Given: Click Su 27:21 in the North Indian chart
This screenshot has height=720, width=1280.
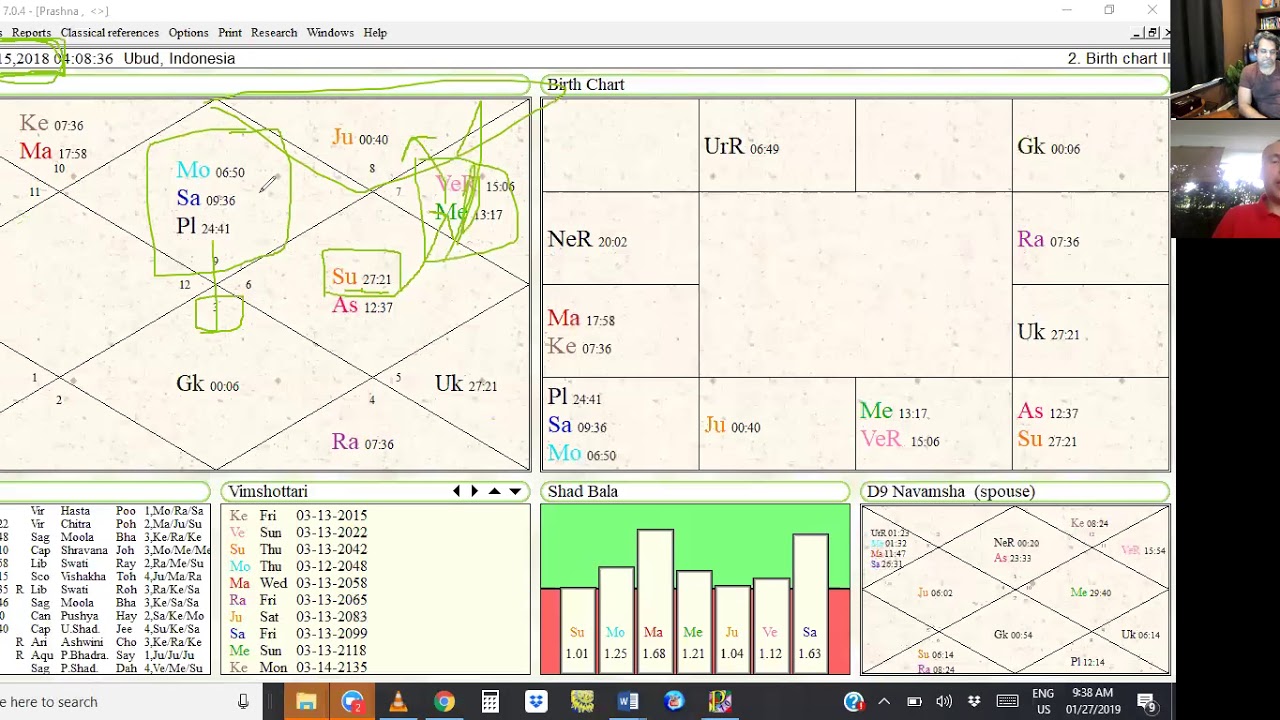Looking at the screenshot, I should coord(361,278).
